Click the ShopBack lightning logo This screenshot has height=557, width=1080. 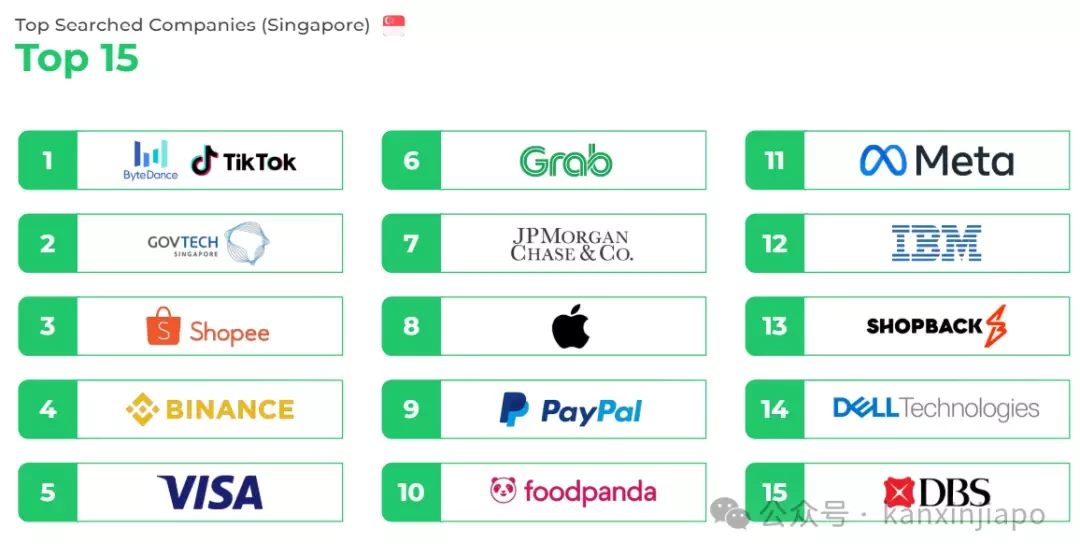tap(996, 326)
